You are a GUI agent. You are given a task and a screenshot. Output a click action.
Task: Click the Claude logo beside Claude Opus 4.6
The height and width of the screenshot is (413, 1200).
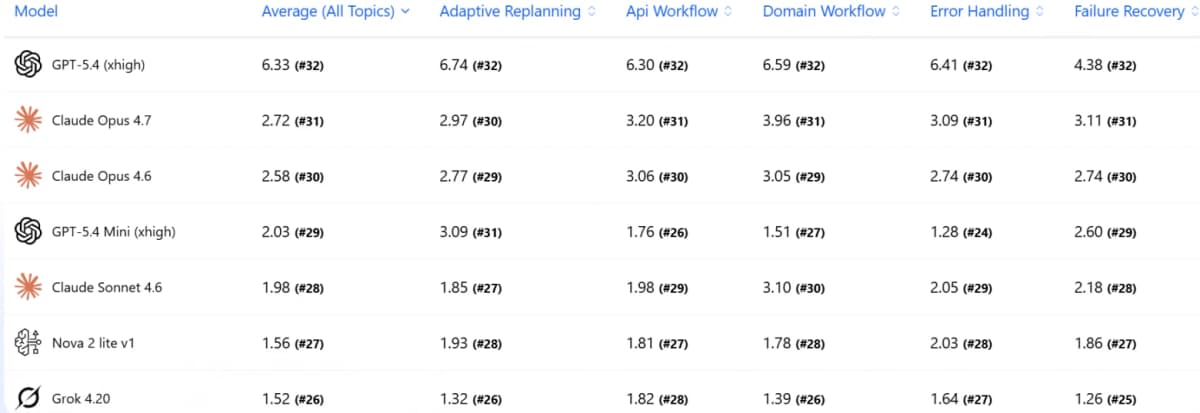(27, 176)
